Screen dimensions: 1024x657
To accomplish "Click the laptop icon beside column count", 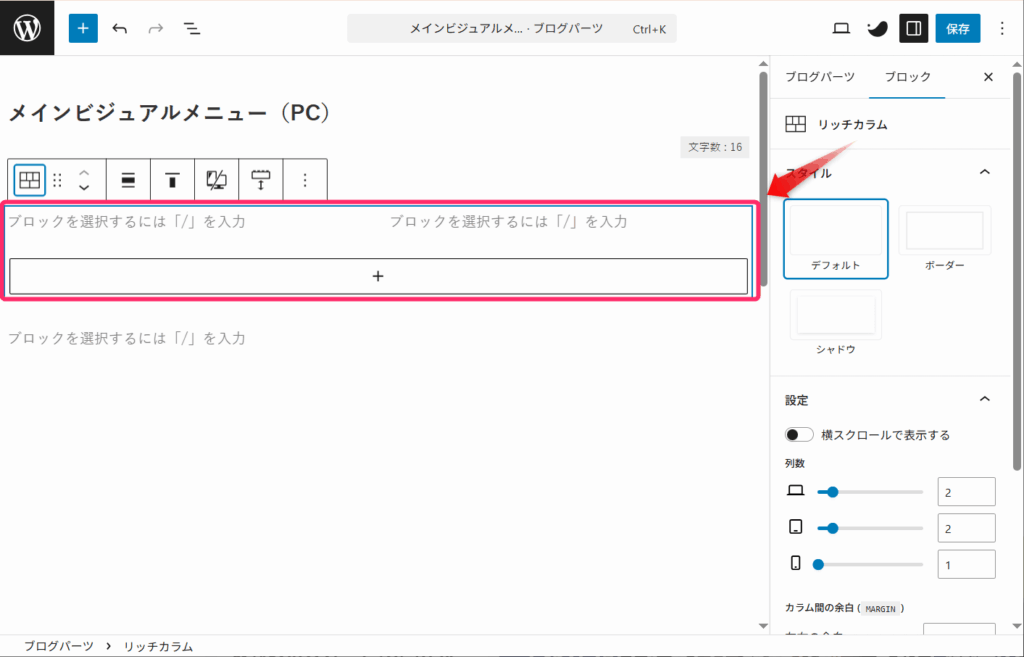I will click(x=795, y=490).
